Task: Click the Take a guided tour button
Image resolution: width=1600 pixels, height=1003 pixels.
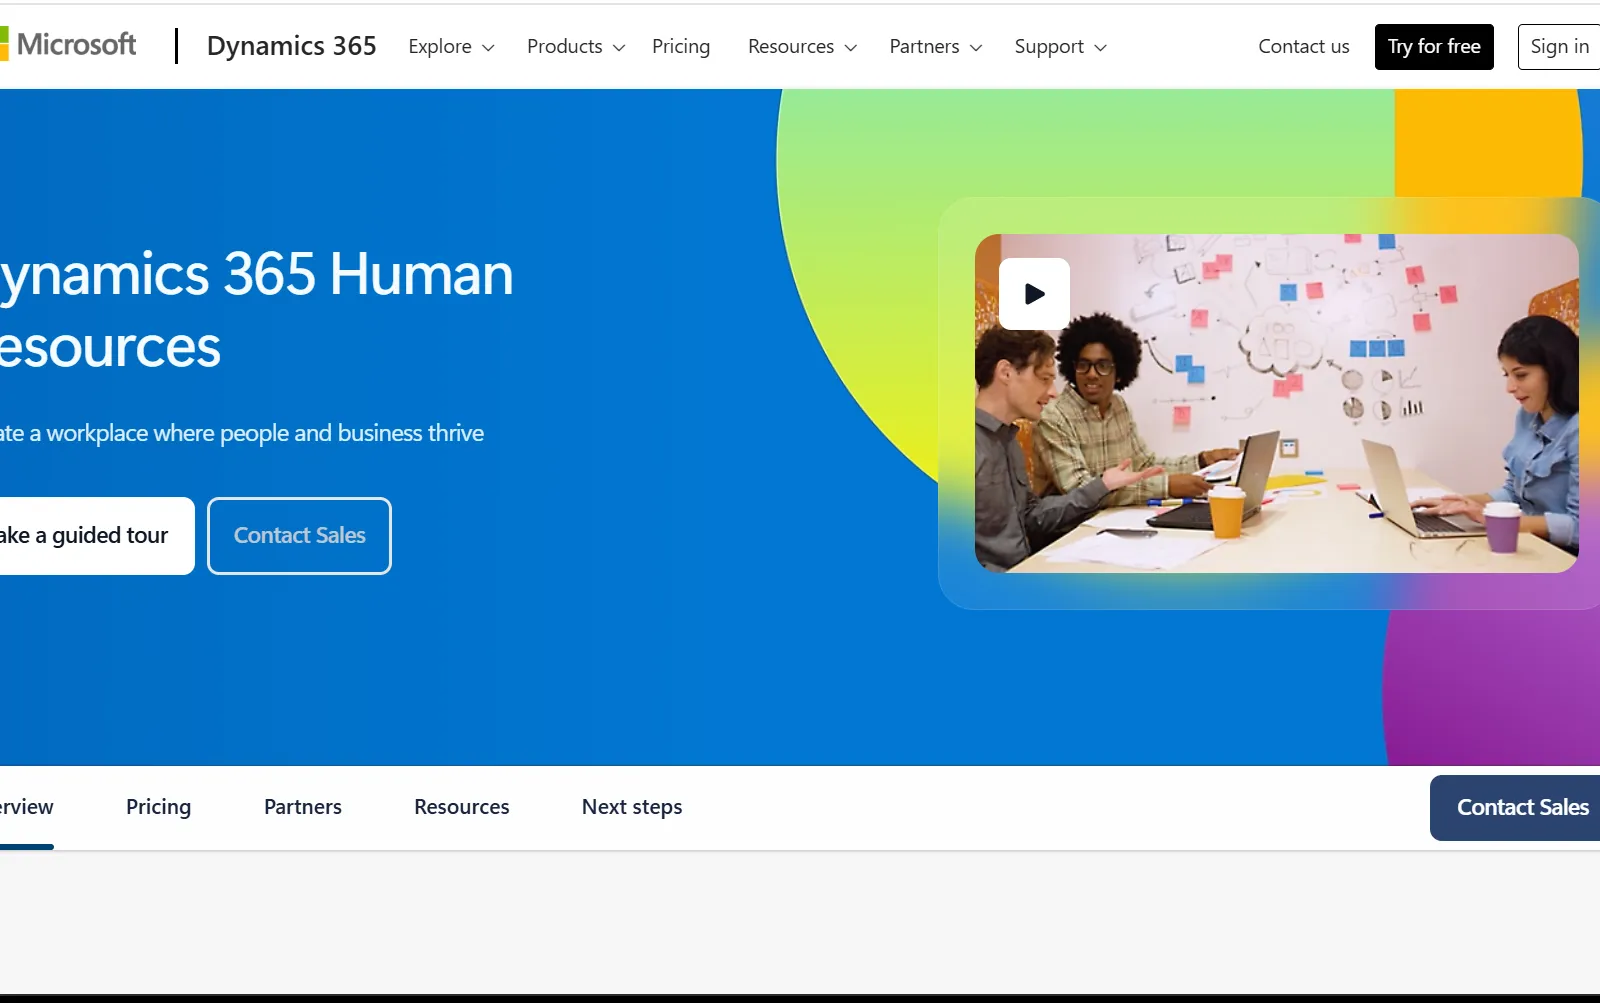Action: [96, 536]
